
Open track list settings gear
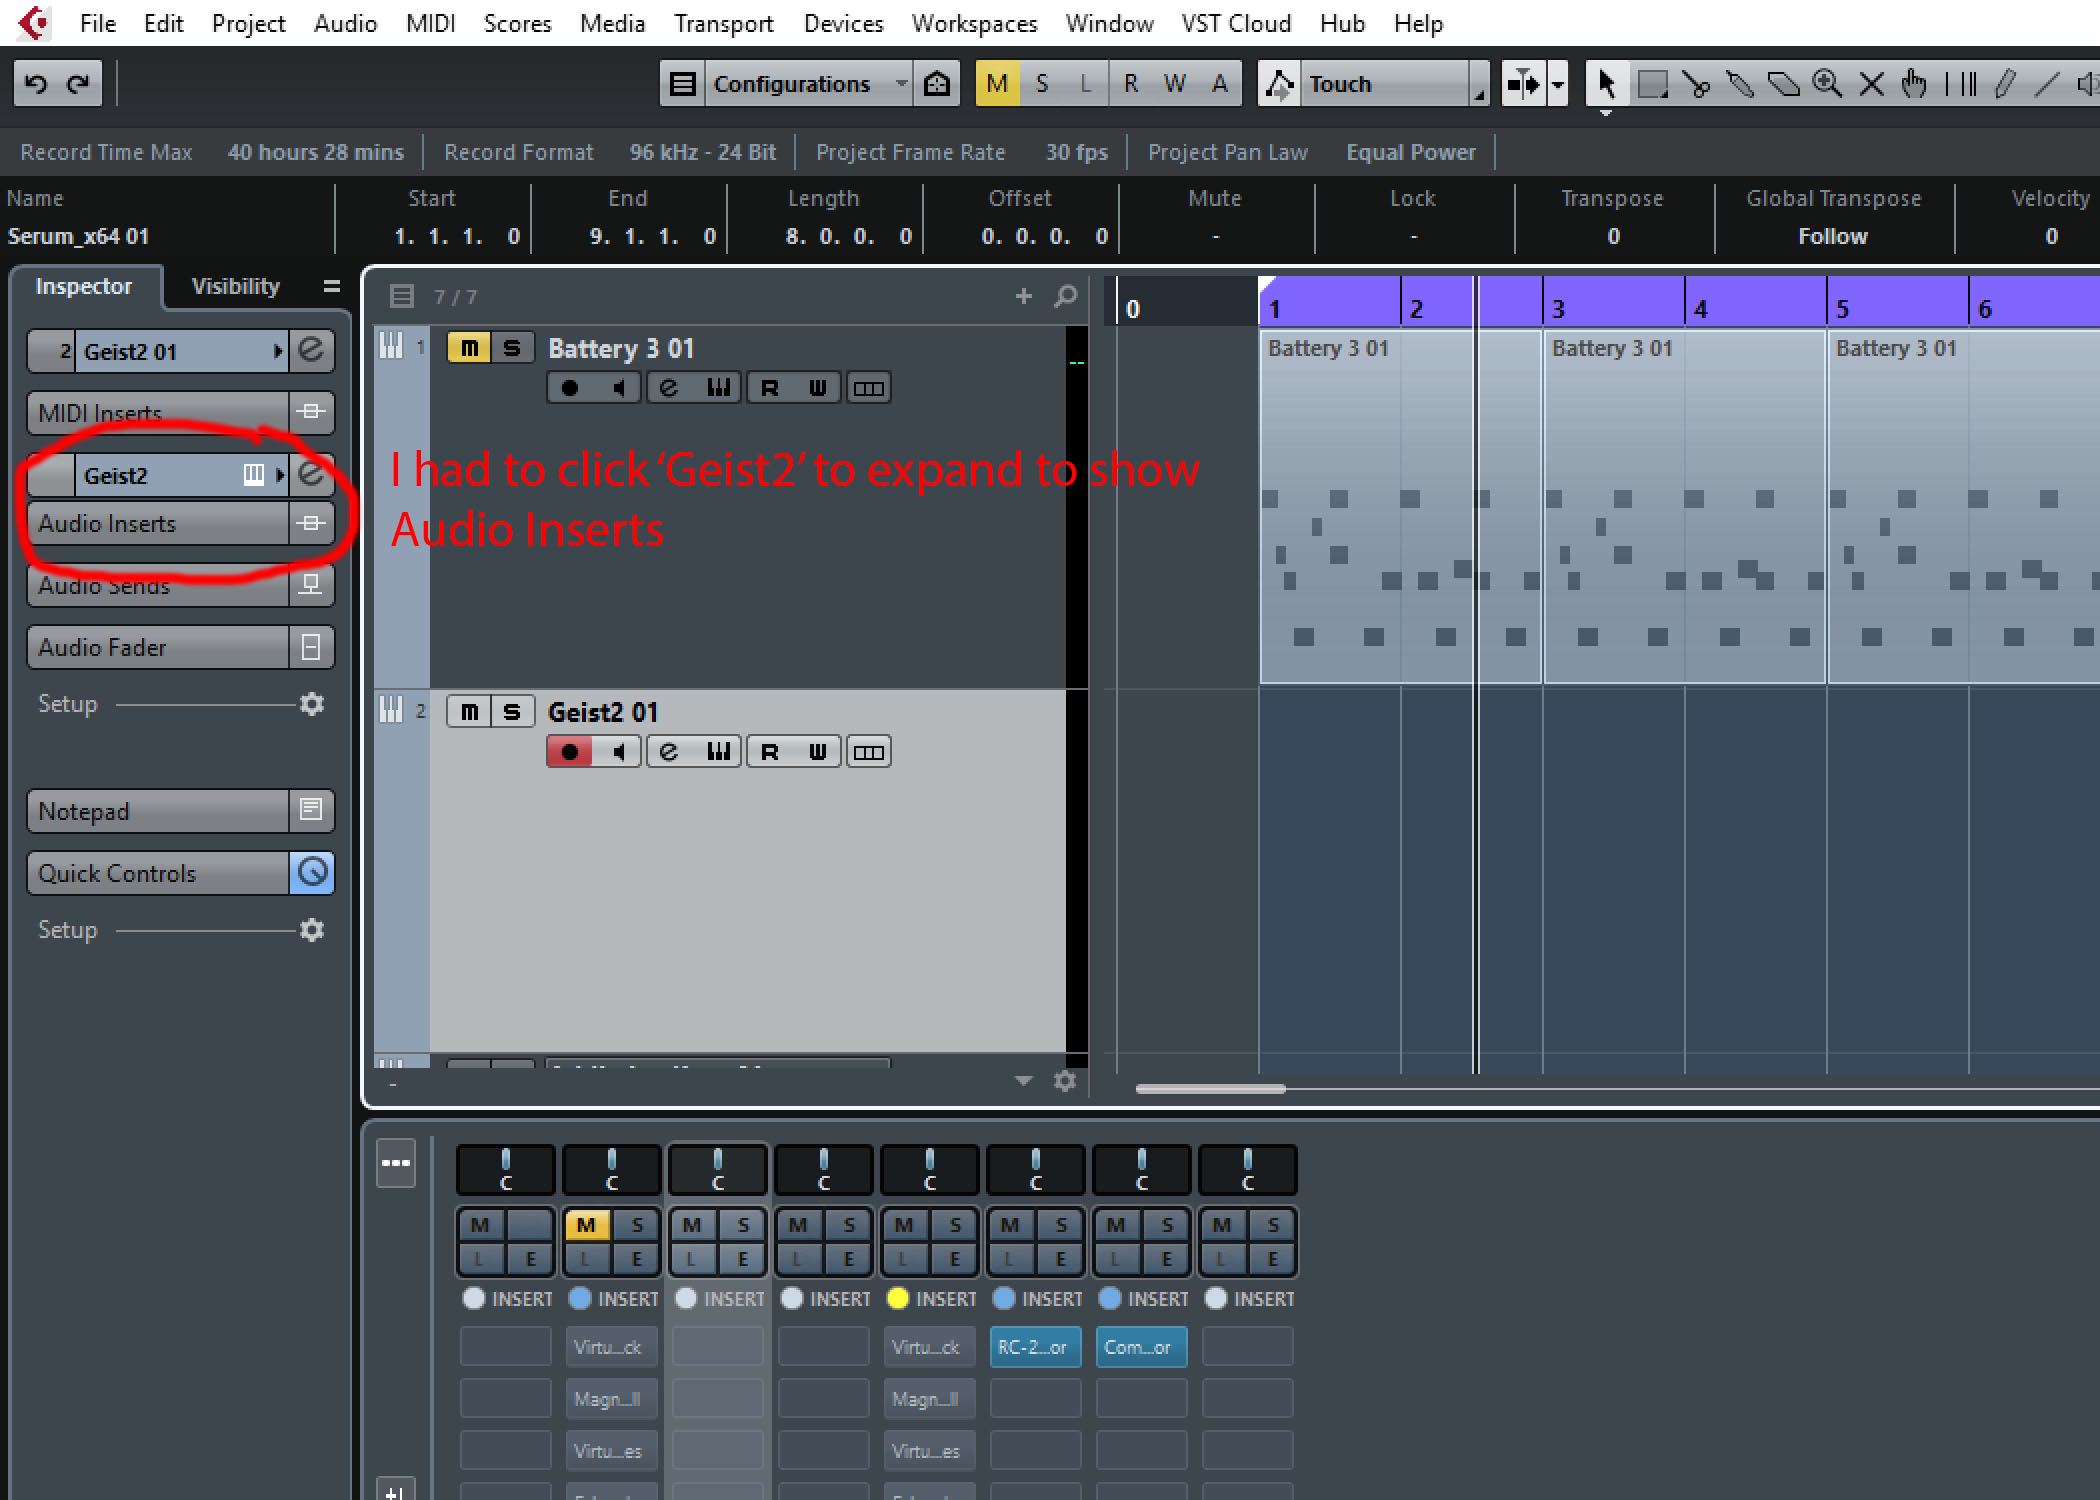[x=1065, y=1081]
